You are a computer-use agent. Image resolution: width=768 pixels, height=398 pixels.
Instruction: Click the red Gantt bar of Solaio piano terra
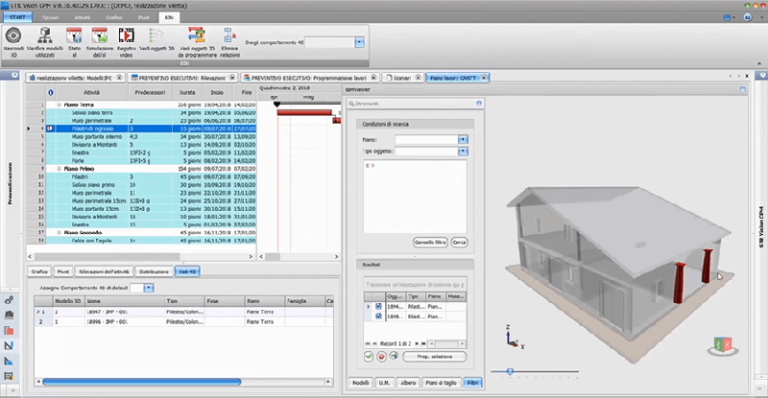coord(304,113)
